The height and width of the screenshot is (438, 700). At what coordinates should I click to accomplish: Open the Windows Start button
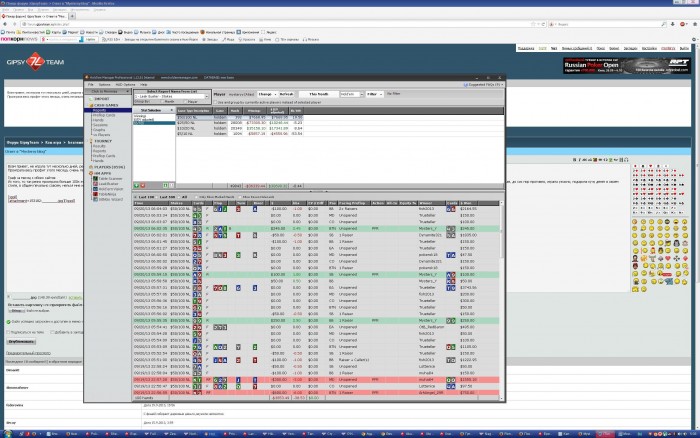tap(8, 434)
